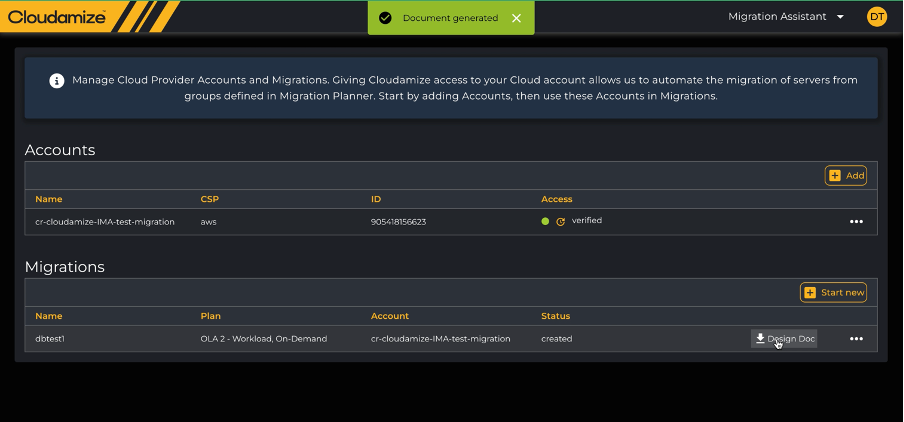Viewport: 904px width, 422px height.
Task: Open the three-dot menu for dbtest1 migration
Action: 856,339
